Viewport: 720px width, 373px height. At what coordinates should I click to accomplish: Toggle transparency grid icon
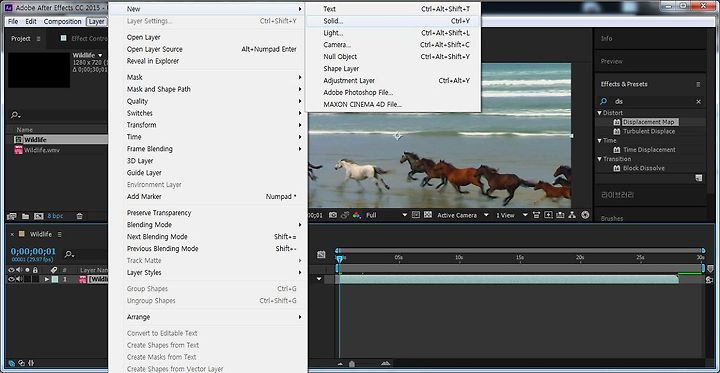pyautogui.click(x=428, y=215)
